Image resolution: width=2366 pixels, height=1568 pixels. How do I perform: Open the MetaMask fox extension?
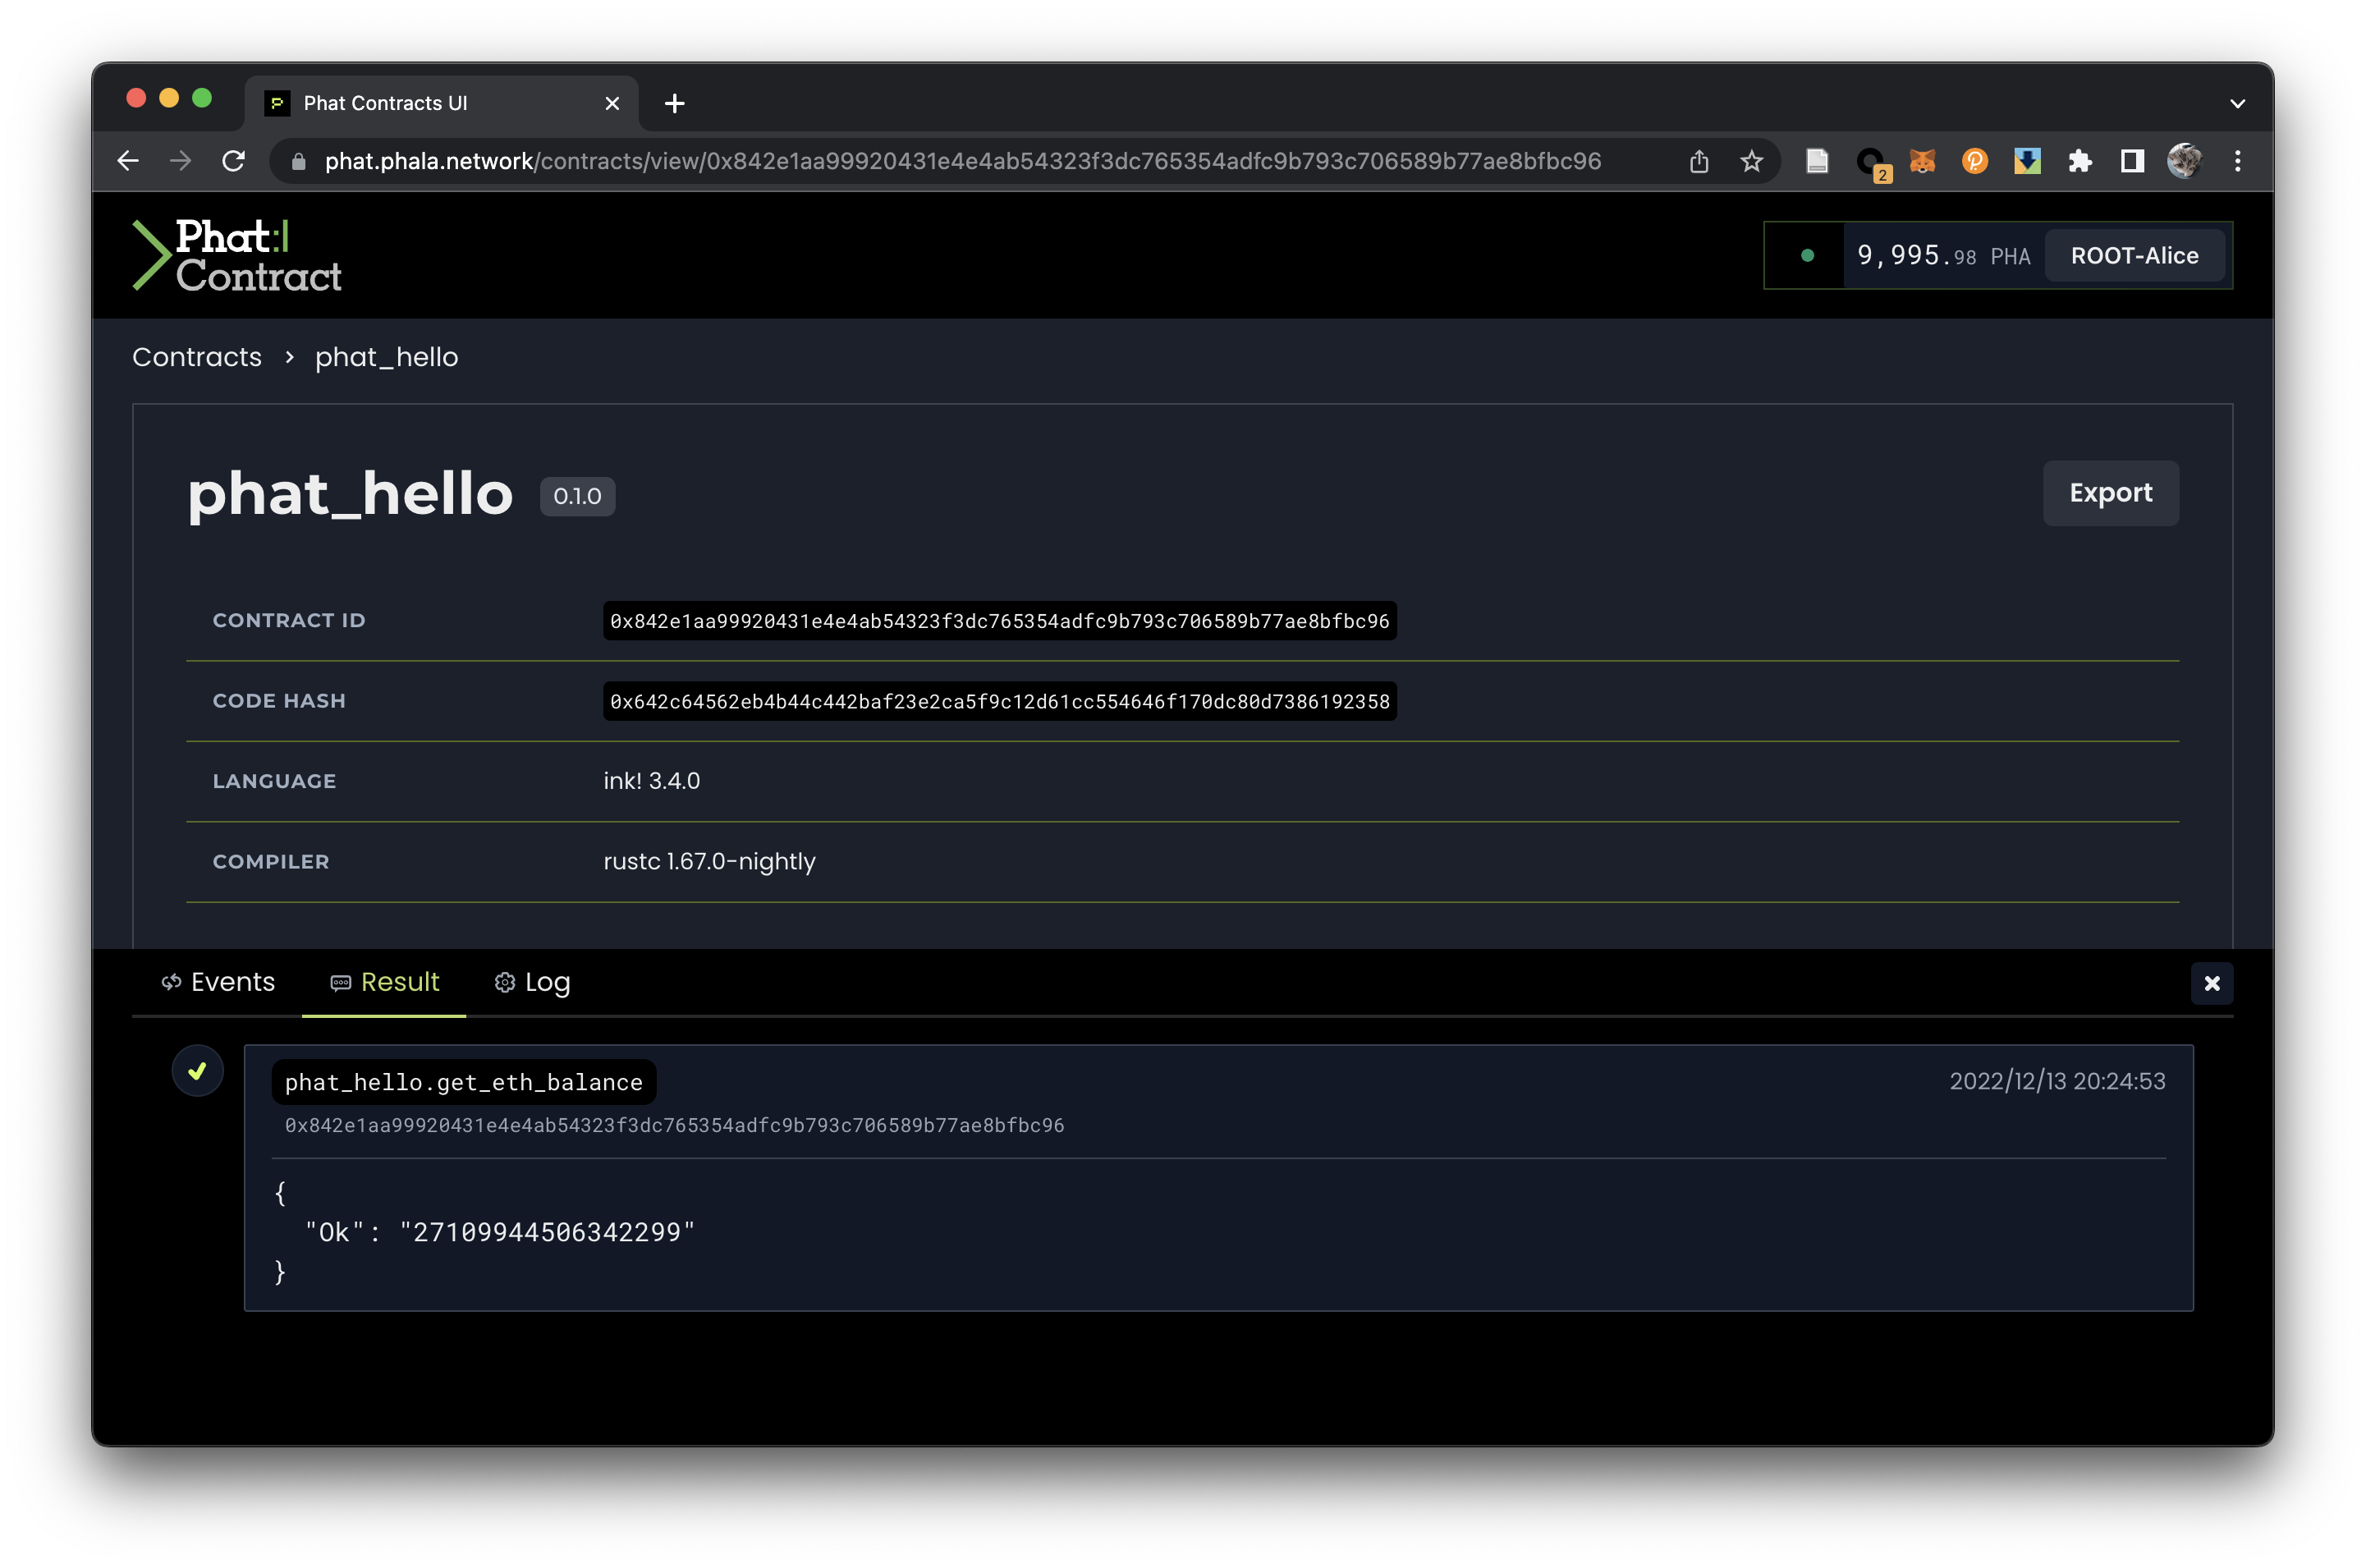[1922, 161]
